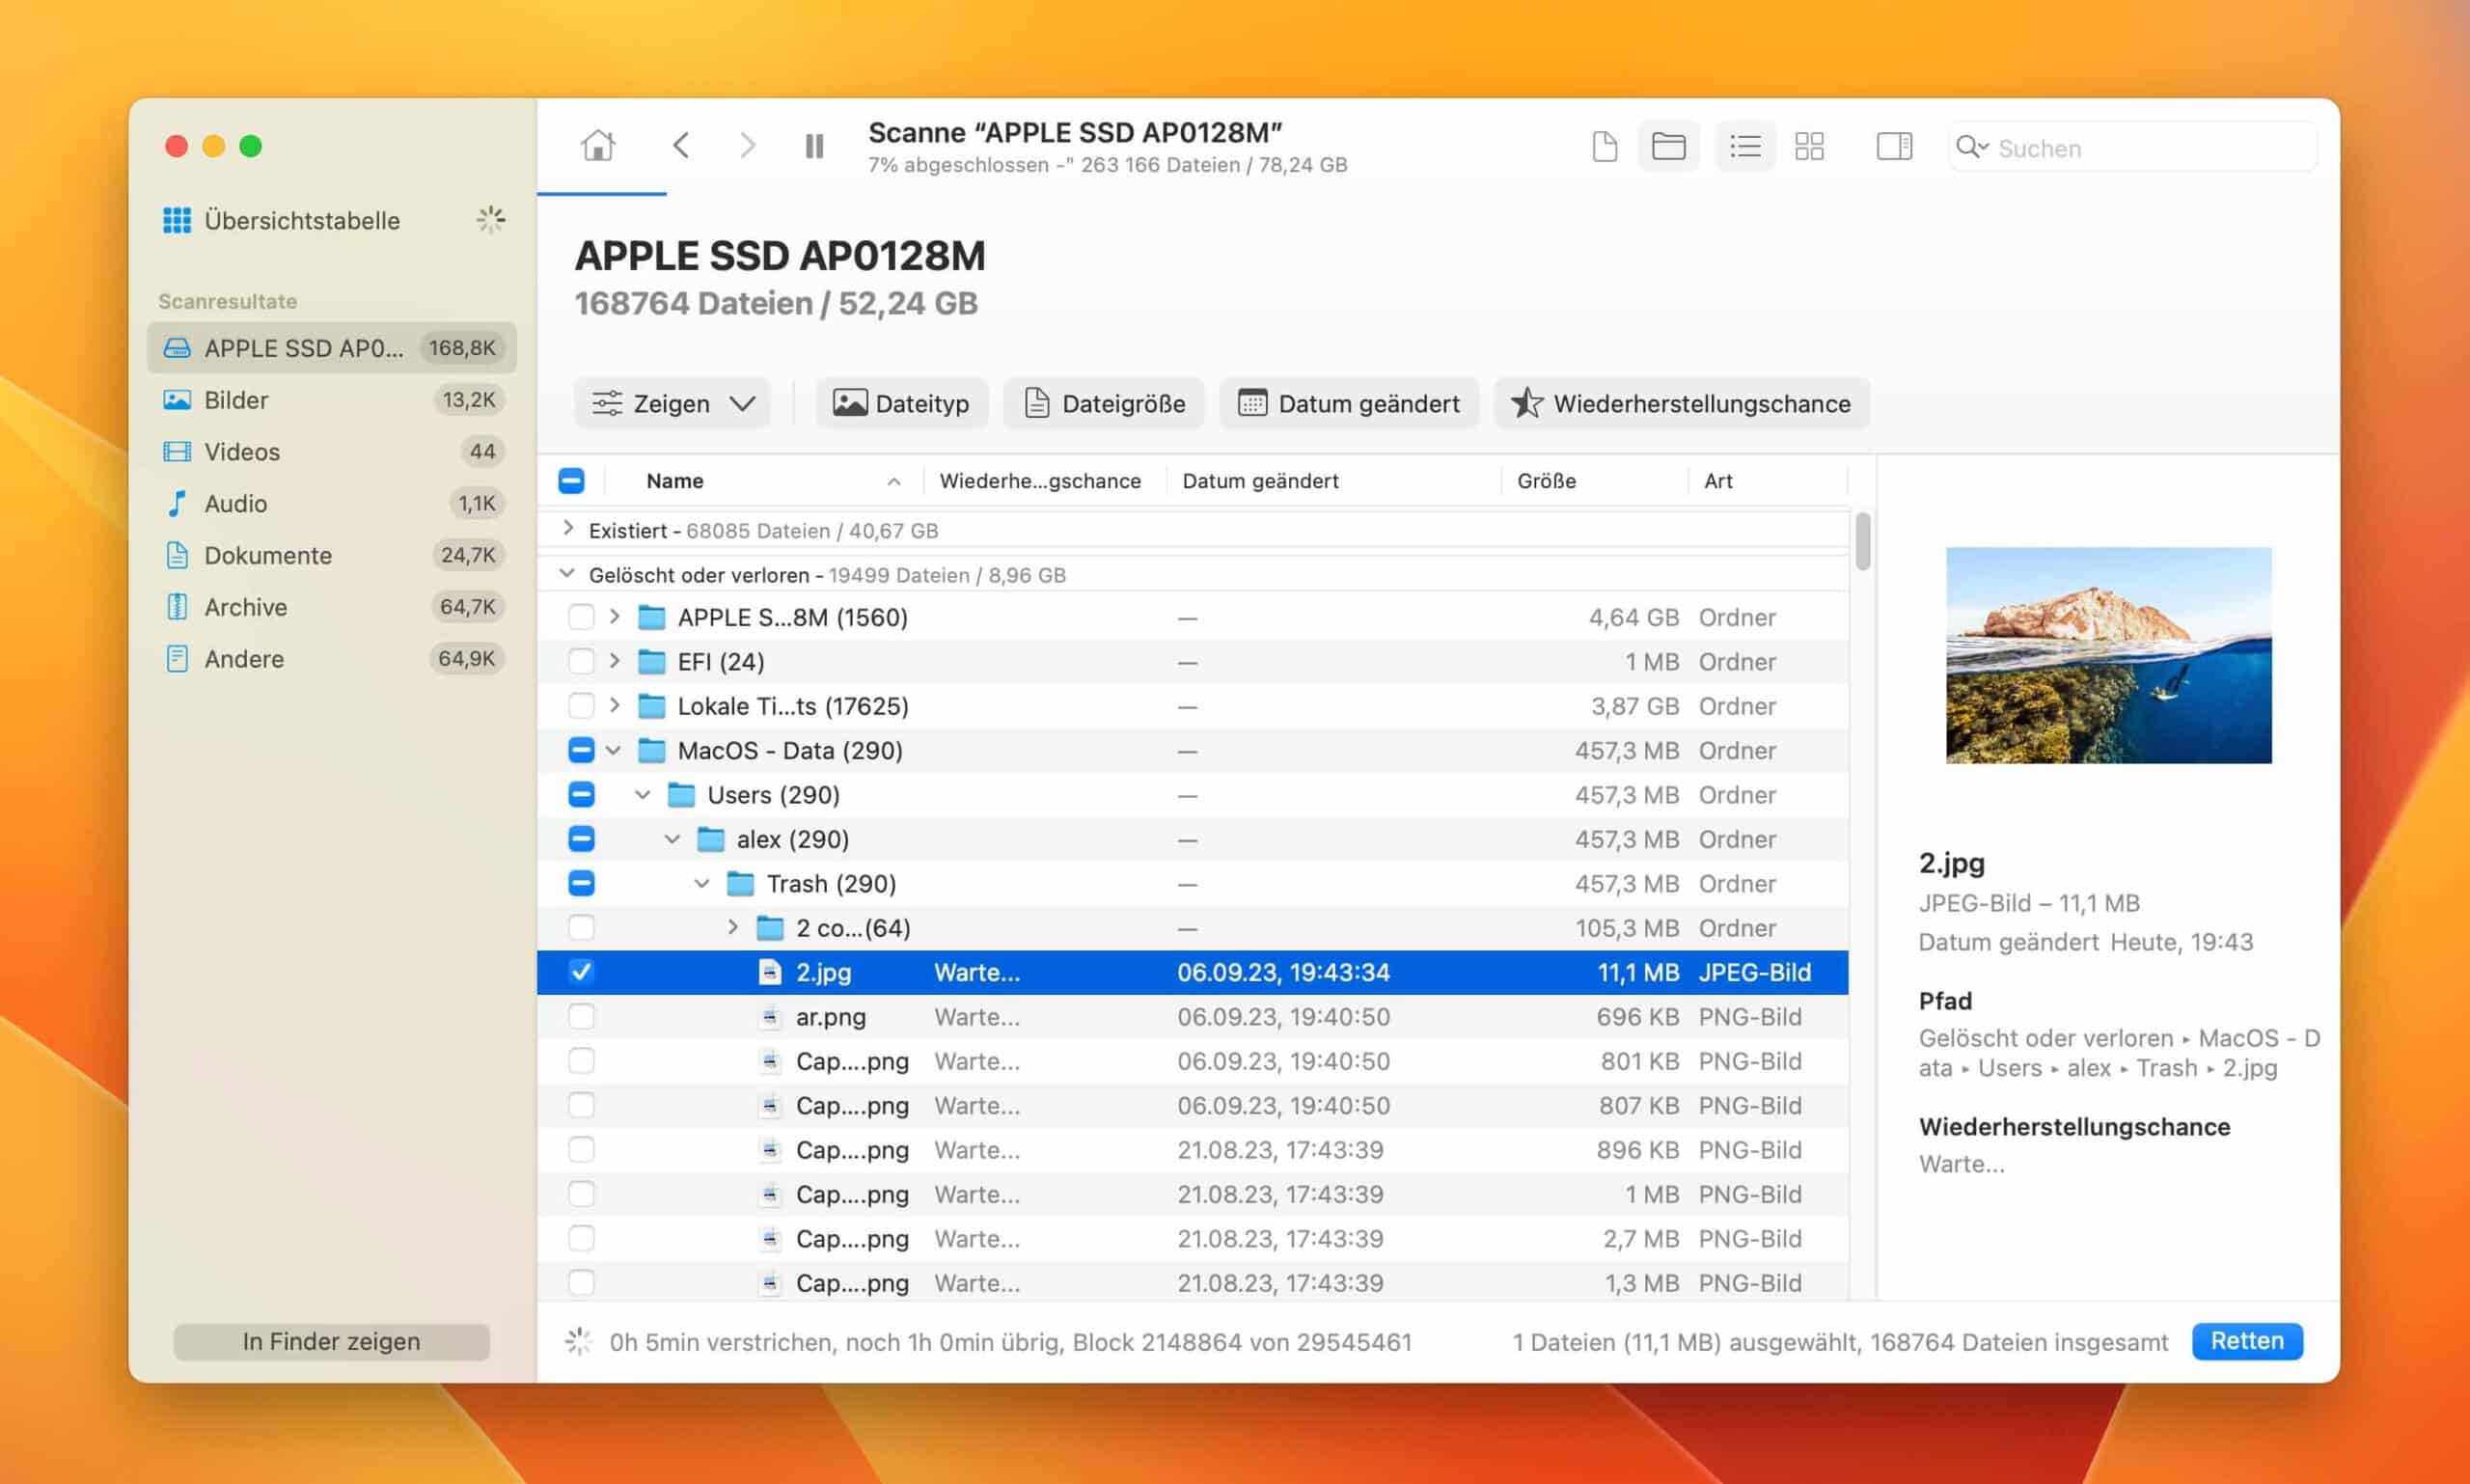The height and width of the screenshot is (1484, 2470).
Task: Show Archive category
Action: [331, 608]
